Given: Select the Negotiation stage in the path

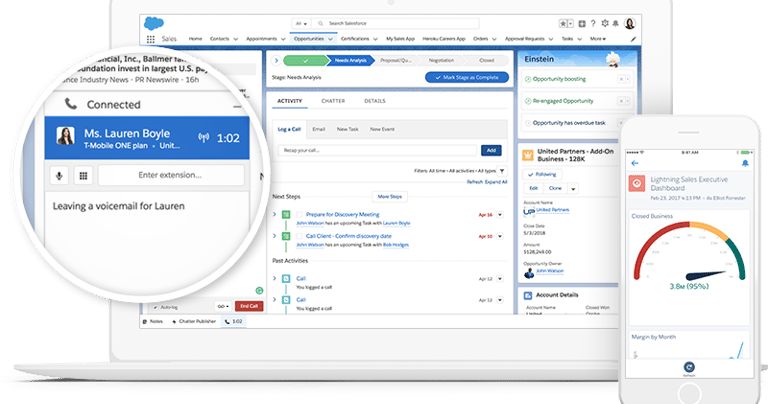Looking at the screenshot, I should tap(441, 61).
